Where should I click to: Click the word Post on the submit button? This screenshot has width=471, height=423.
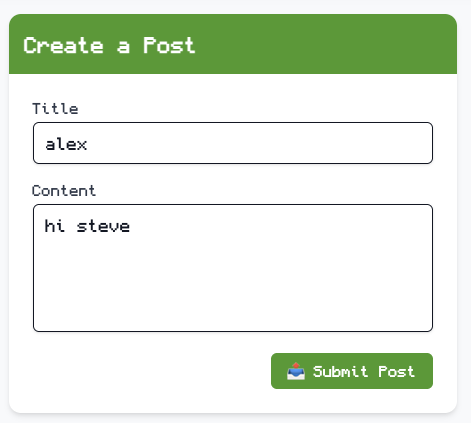[x=396, y=371]
